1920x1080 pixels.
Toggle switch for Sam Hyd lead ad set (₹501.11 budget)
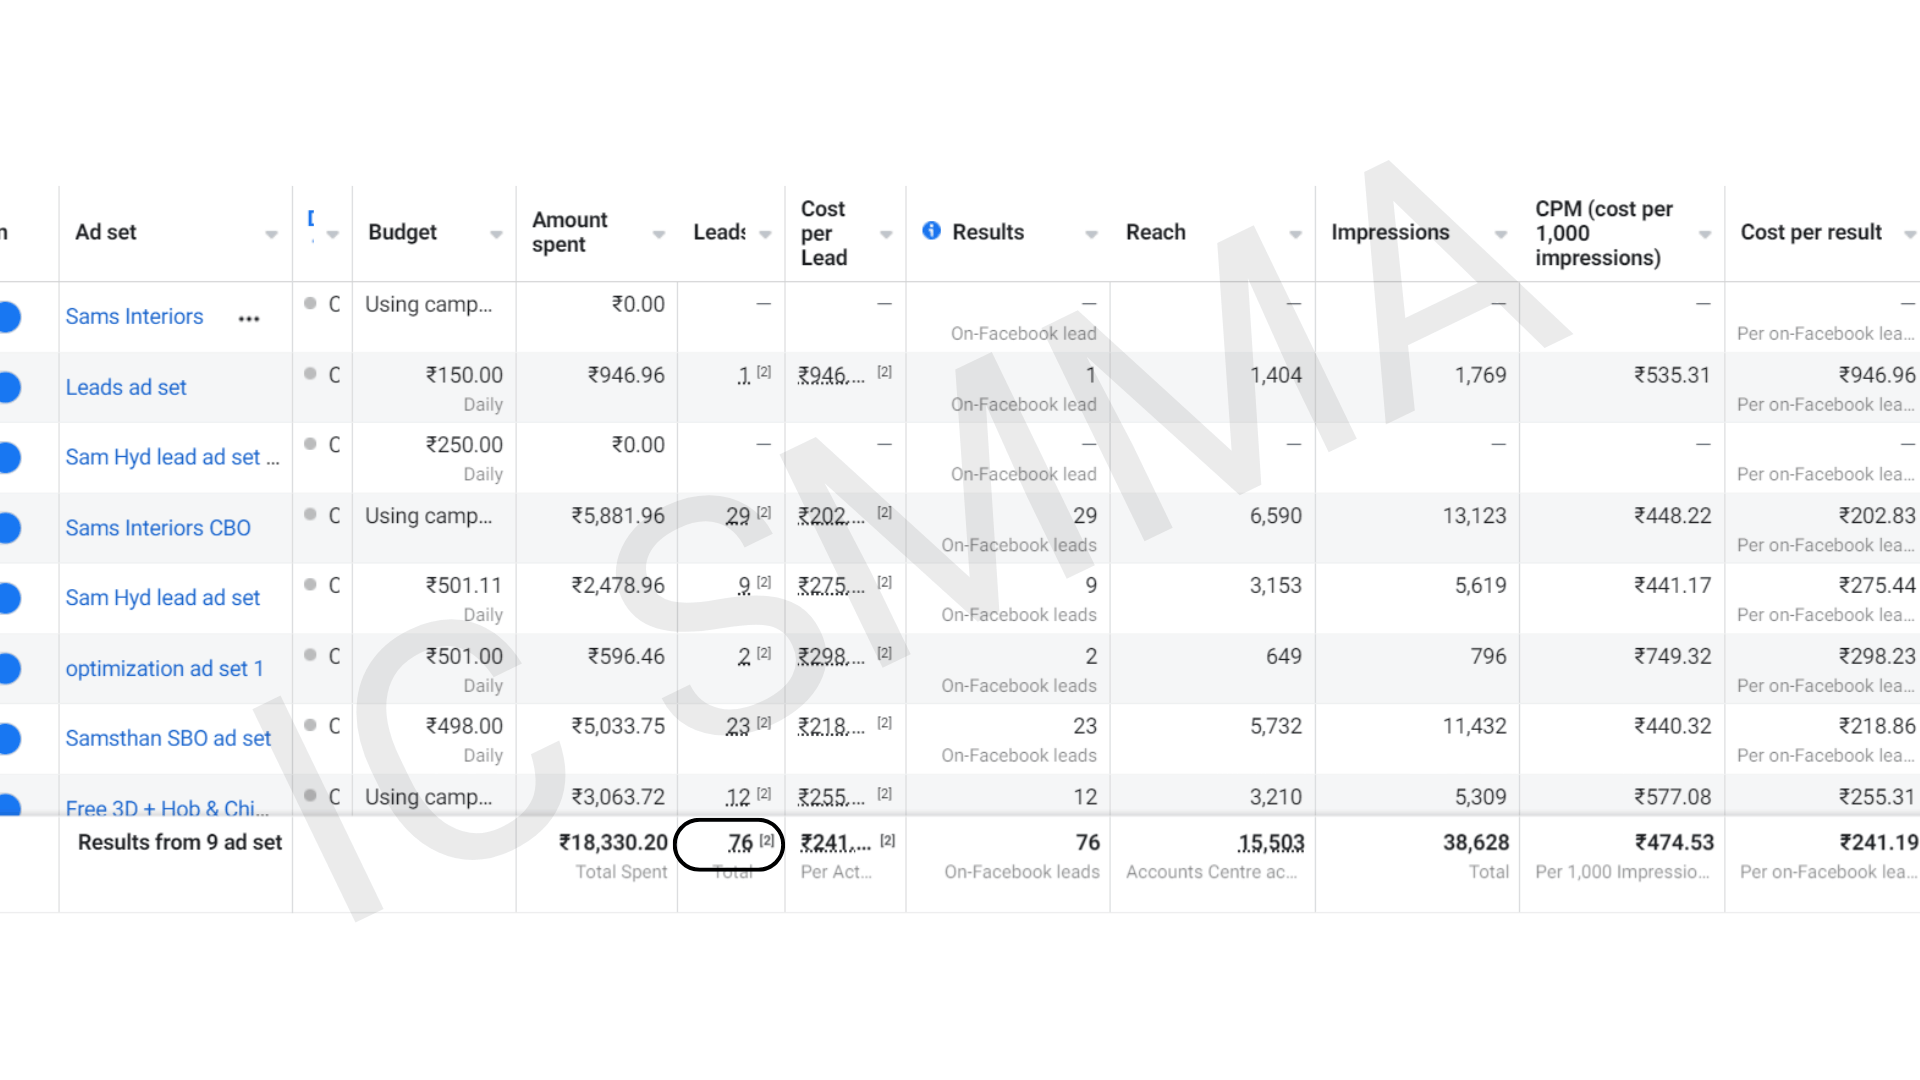point(9,598)
